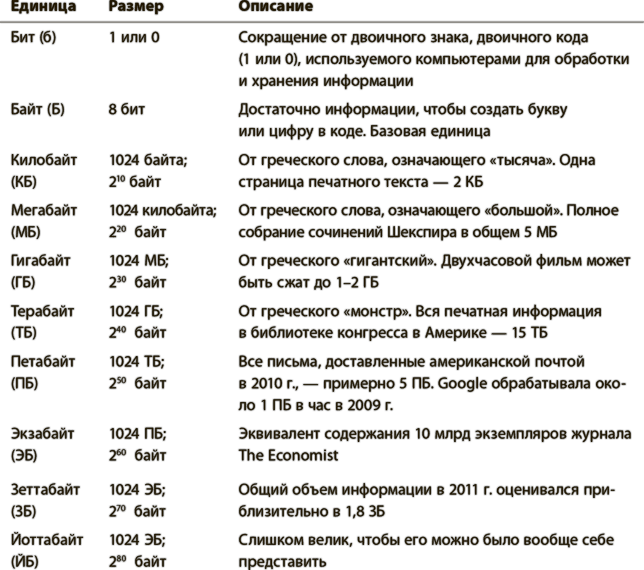This screenshot has width=644, height=570.
Task: Click the text about 'библиотеке конгресса в Америке'
Action: click(393, 333)
